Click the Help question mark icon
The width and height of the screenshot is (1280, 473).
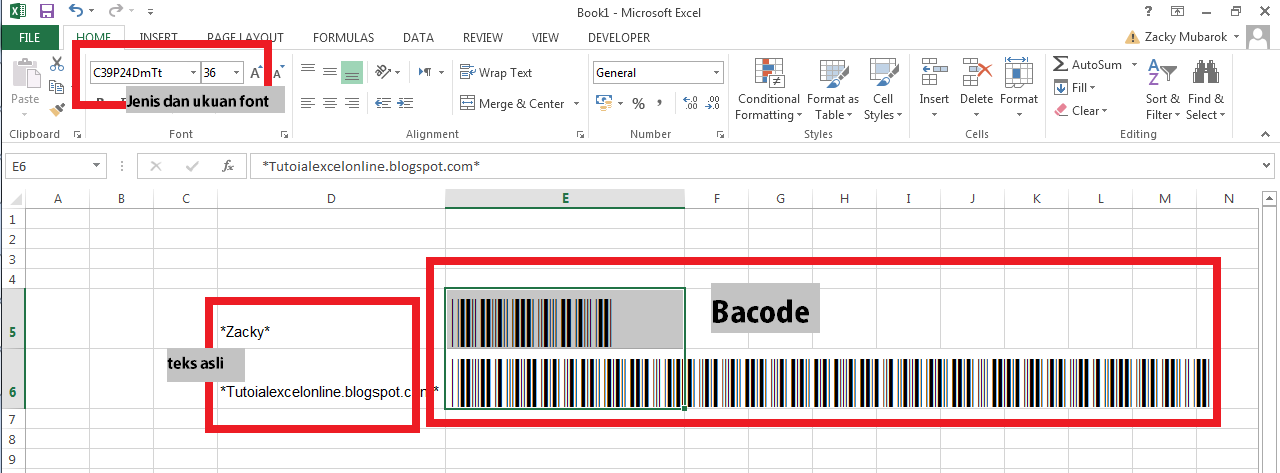coord(1147,11)
